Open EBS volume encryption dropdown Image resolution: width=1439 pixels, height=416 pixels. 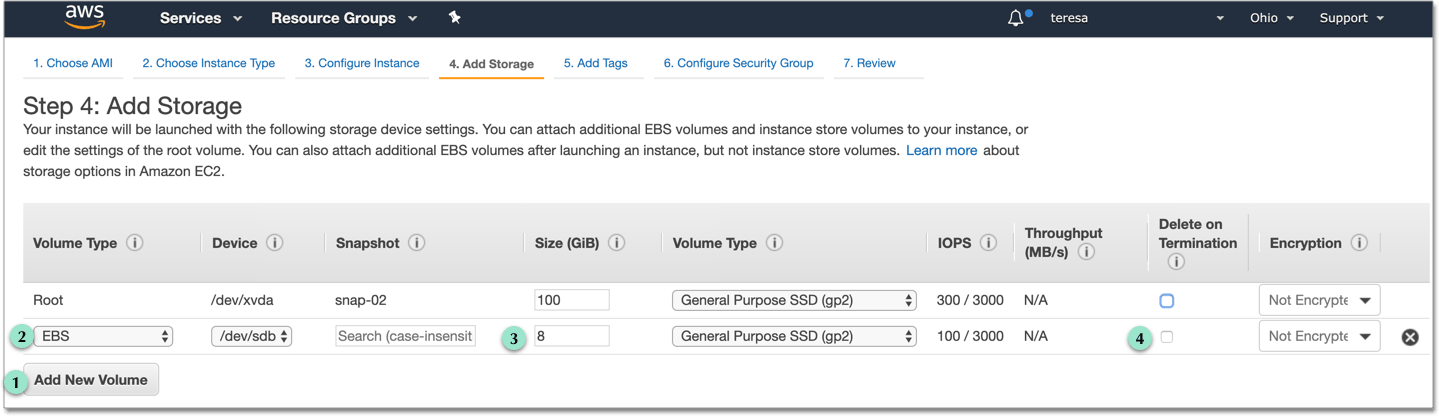(1319, 336)
